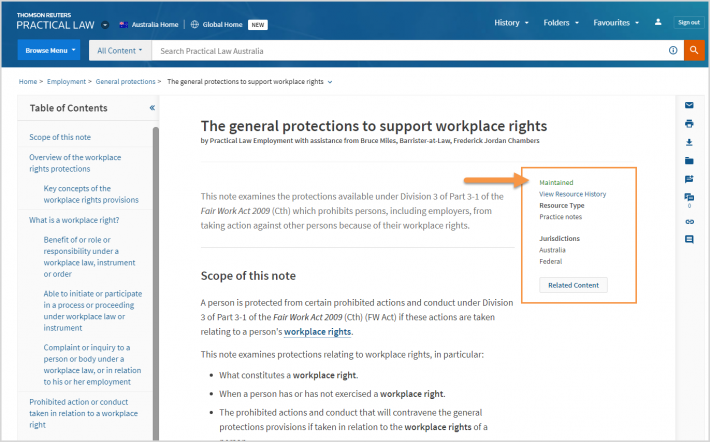Click the orange search magnifier button
The image size is (710, 442).
pos(694,50)
